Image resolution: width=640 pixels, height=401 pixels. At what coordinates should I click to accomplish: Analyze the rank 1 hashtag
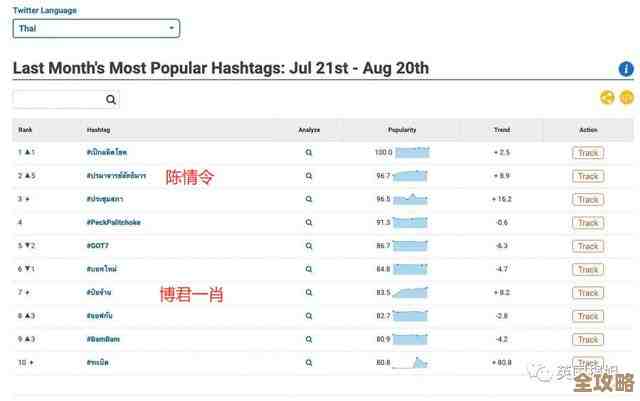[x=309, y=153]
